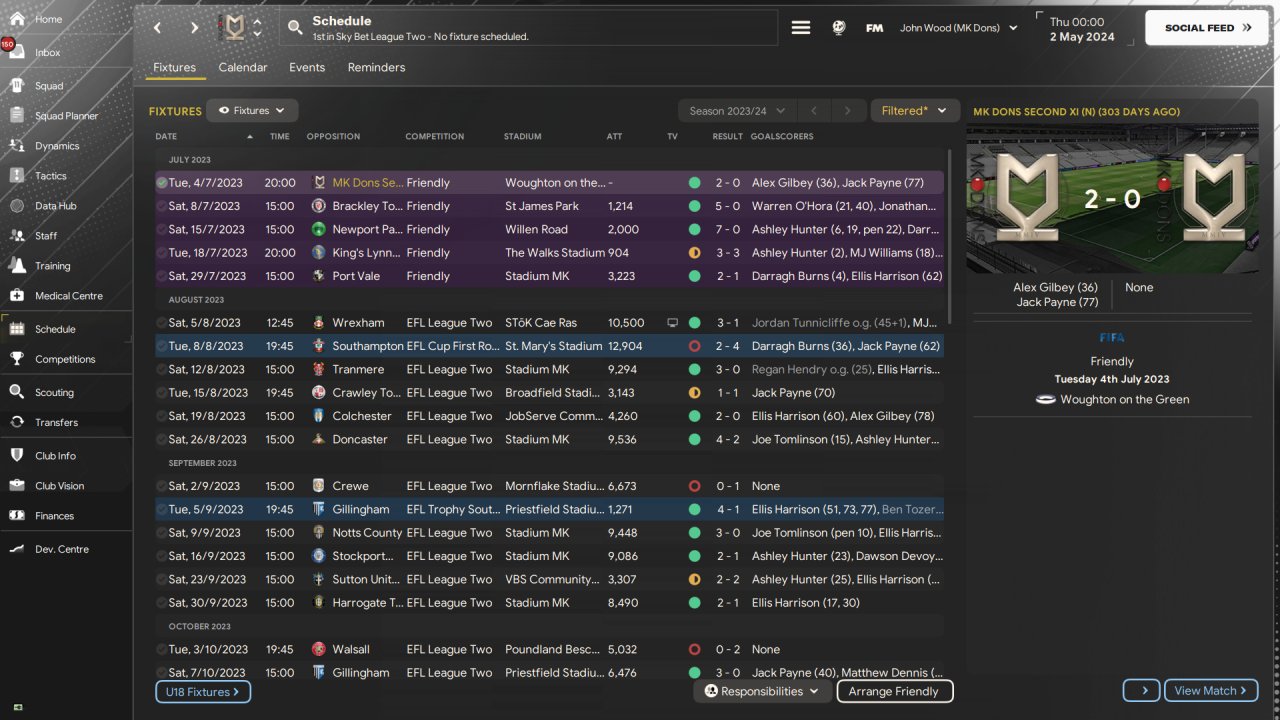1280x720 pixels.
Task: Open the Filtered dropdown
Action: tap(915, 111)
